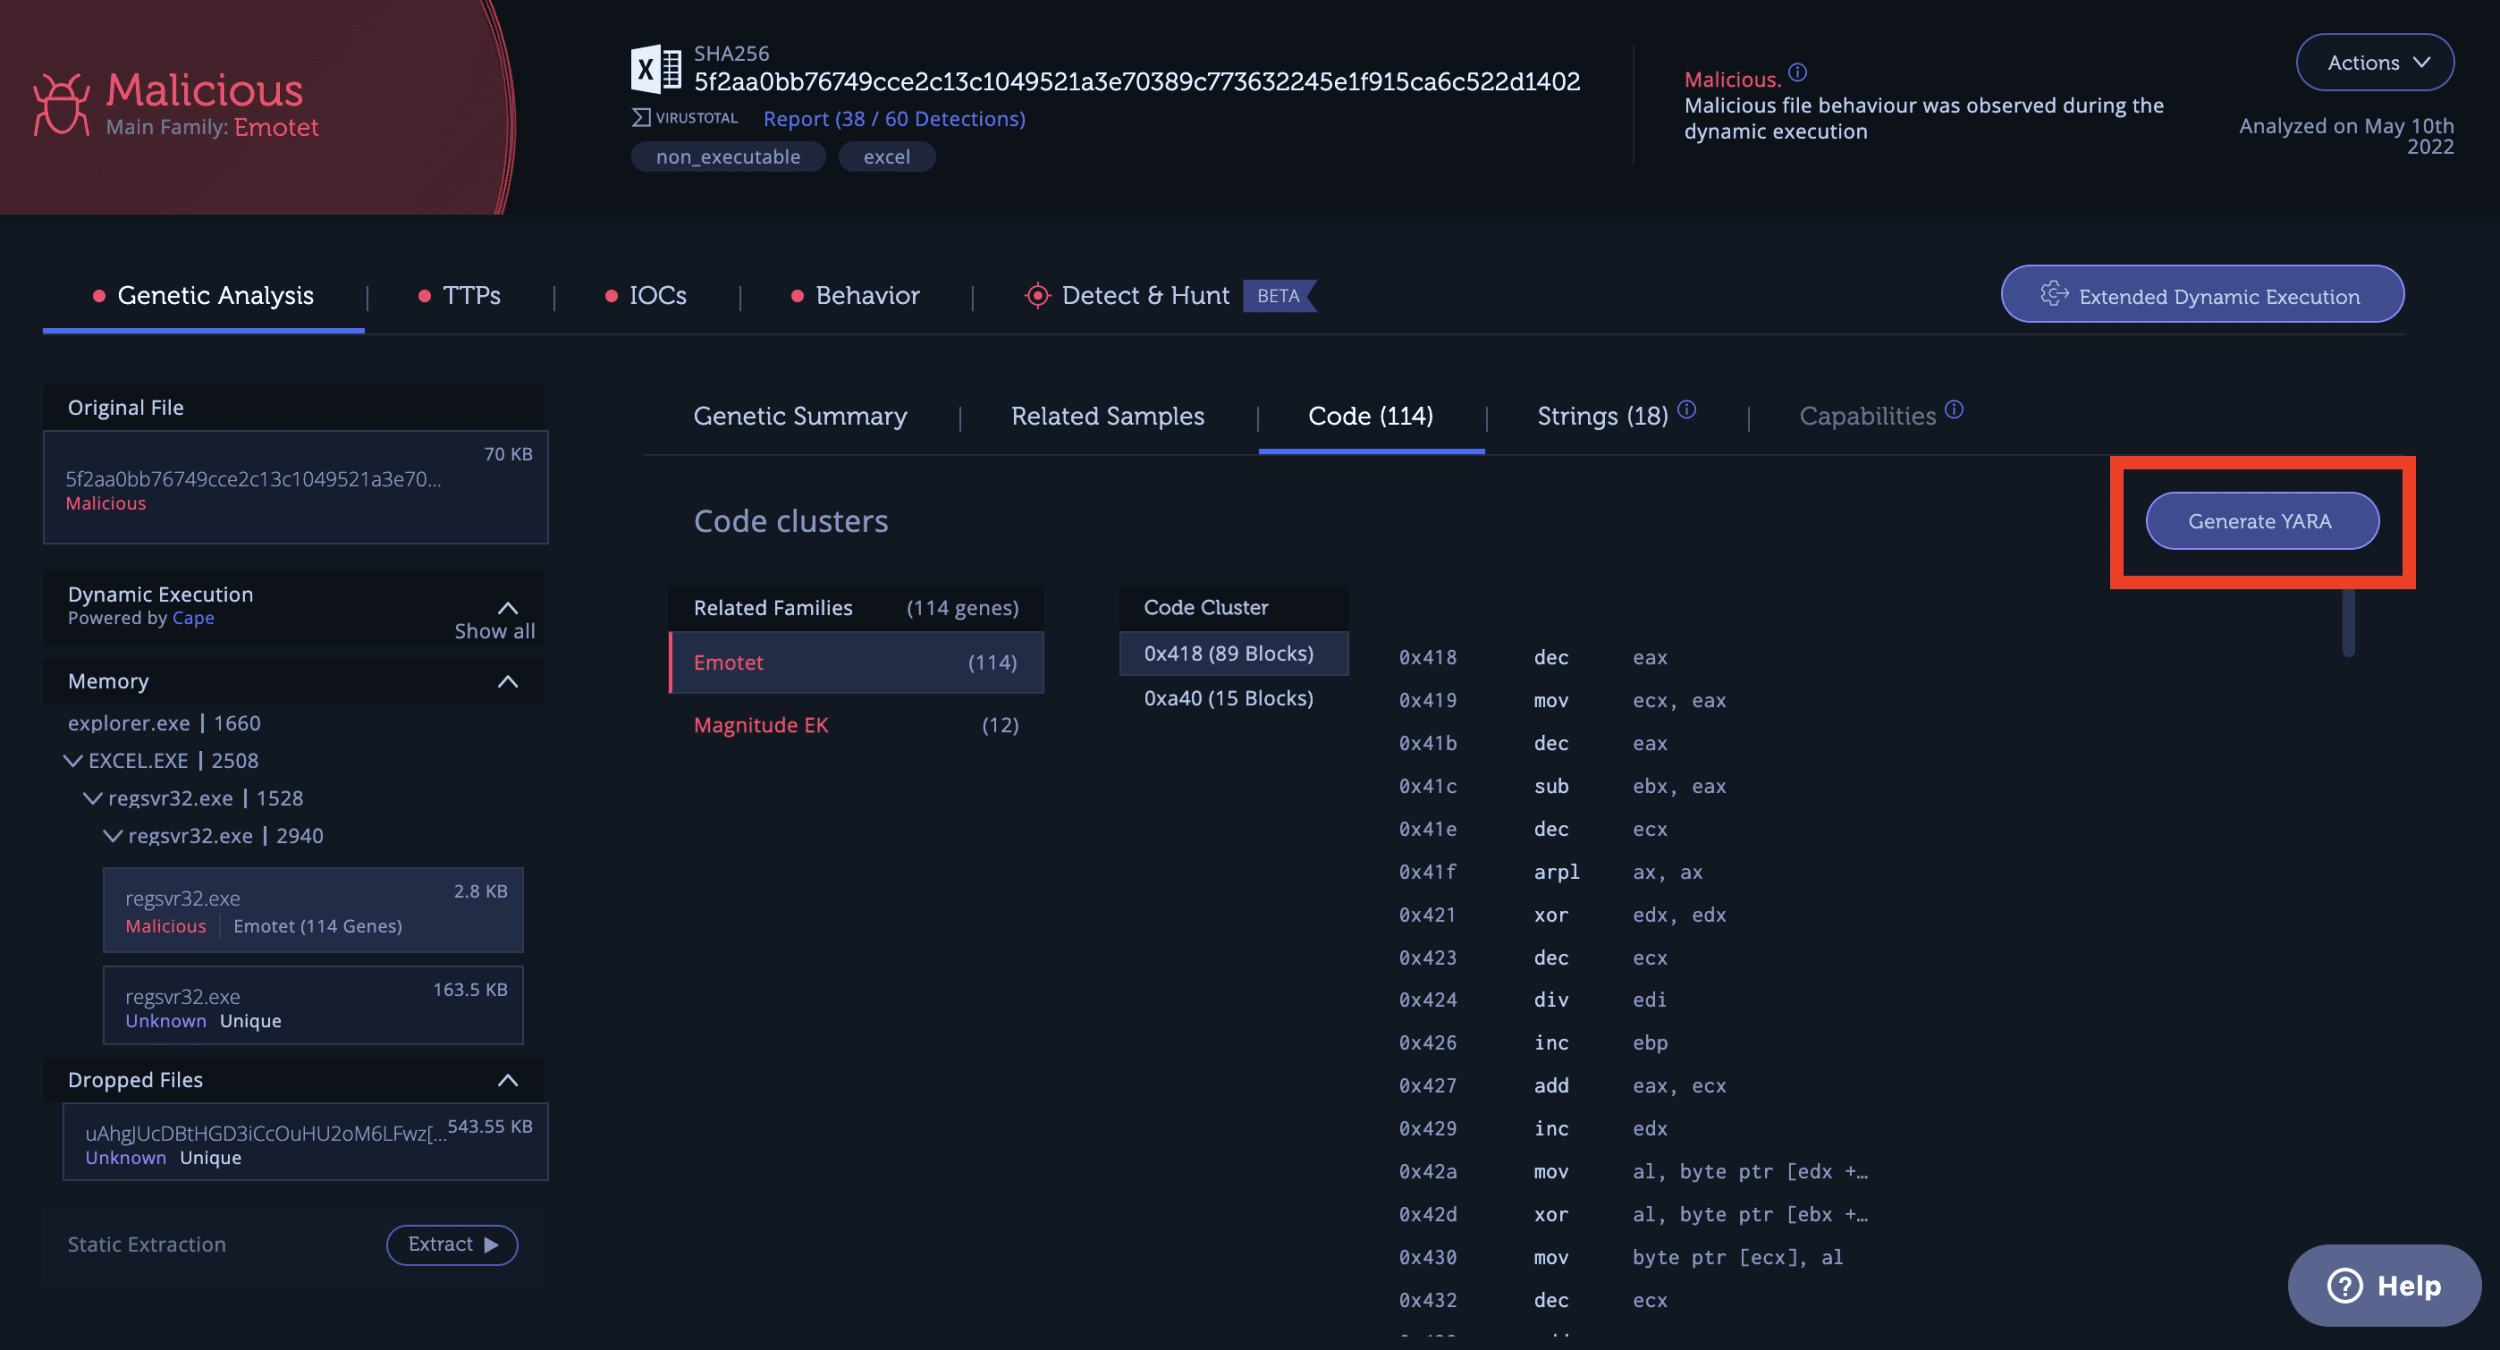
Task: Click the 0x41f arpl instruction row
Action: pyautogui.click(x=1550, y=872)
